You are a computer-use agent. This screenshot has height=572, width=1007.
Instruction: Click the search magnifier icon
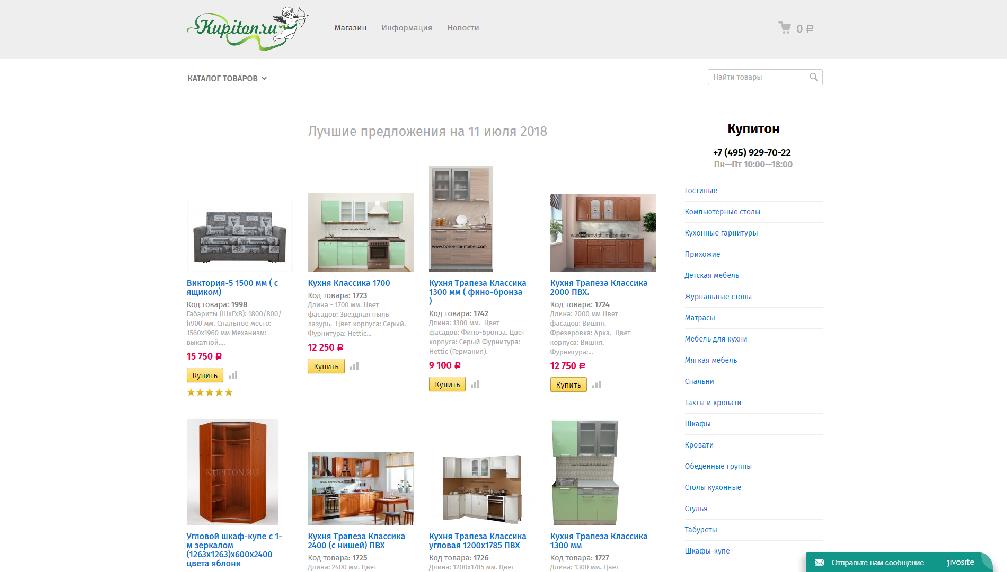pos(814,77)
